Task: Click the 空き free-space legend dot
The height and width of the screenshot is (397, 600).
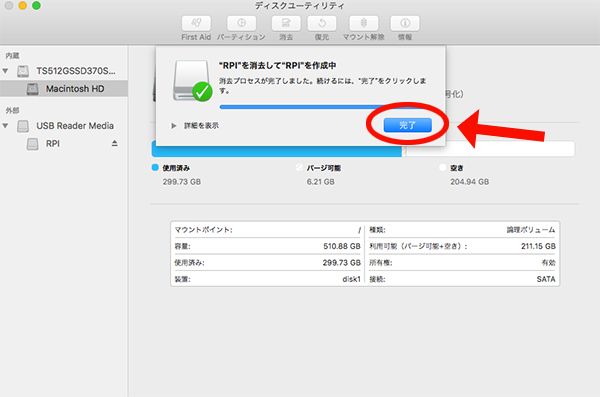Action: tap(443, 167)
